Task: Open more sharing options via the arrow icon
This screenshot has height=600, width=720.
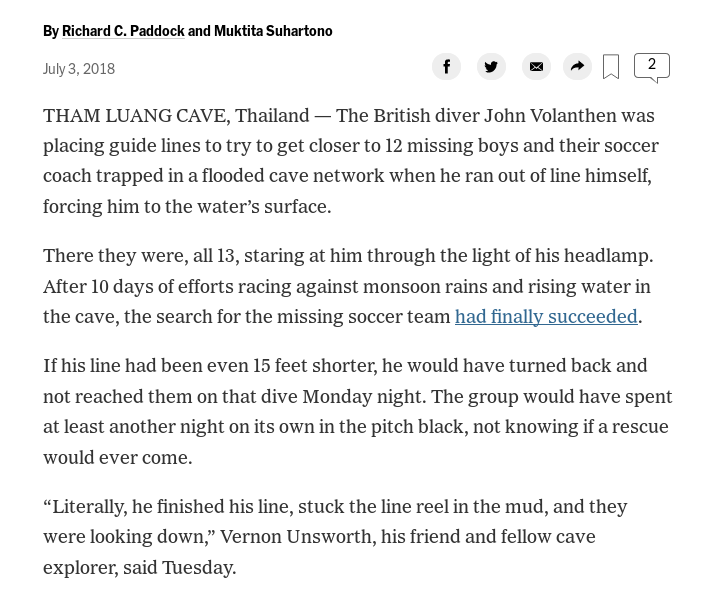Action: pyautogui.click(x=577, y=67)
